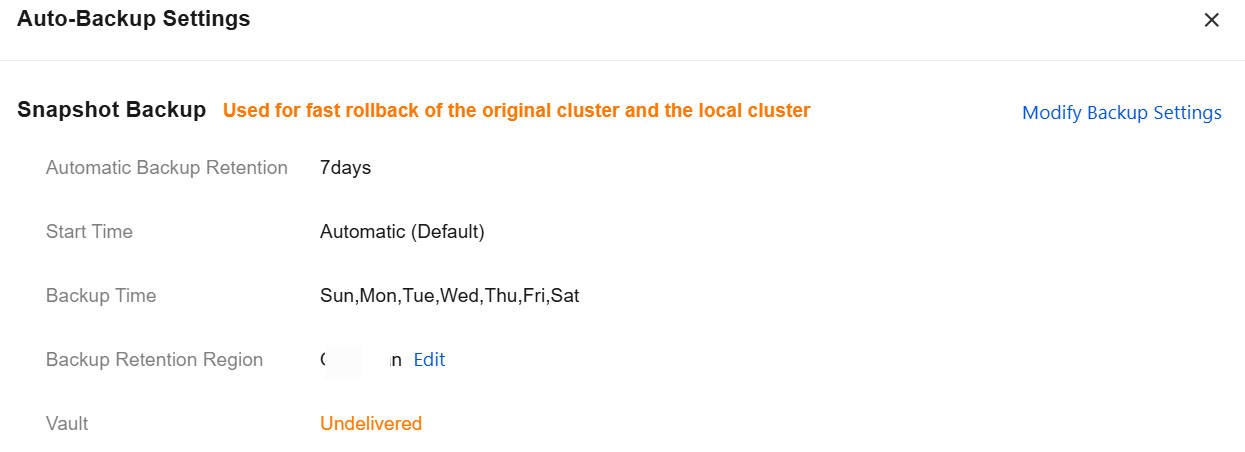Click the Auto-Backup Settings title

tap(134, 19)
